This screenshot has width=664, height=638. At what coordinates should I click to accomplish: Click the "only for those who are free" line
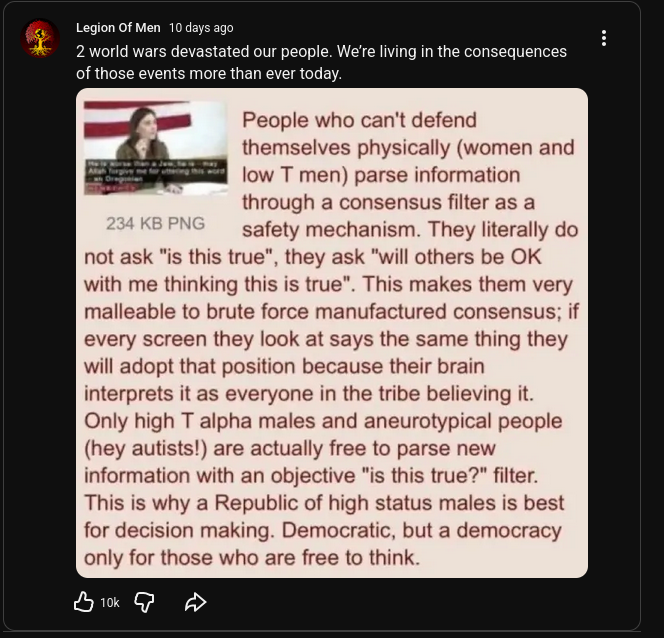tap(252, 558)
